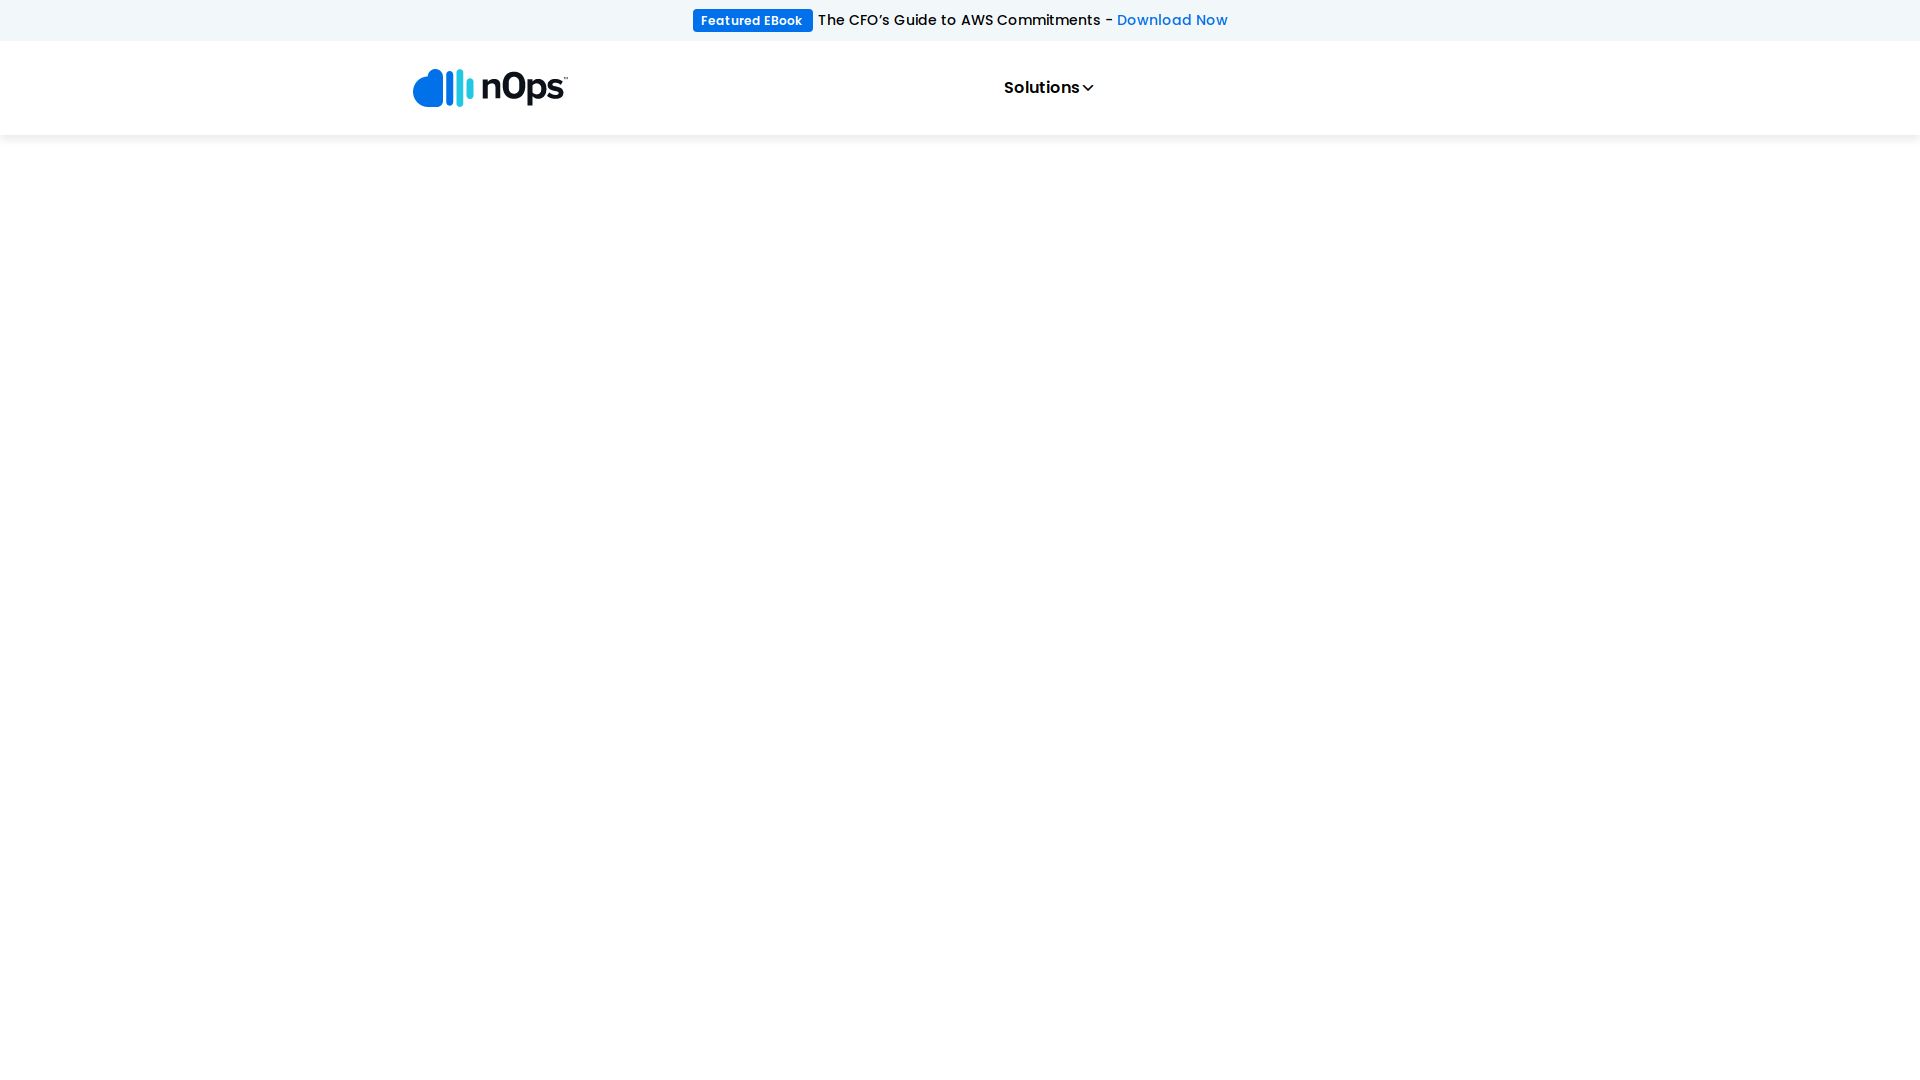Screen dimensions: 1920x1080
Task: Click the empty white page body
Action: [960, 600]
